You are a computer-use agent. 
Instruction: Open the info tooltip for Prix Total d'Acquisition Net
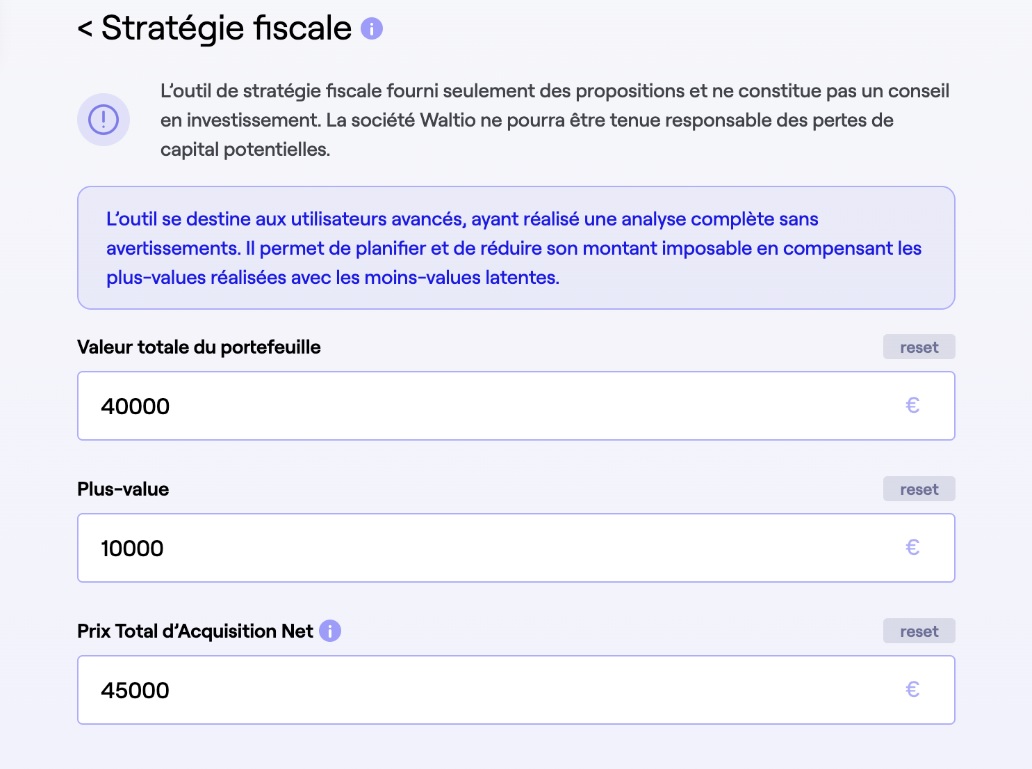(x=331, y=630)
